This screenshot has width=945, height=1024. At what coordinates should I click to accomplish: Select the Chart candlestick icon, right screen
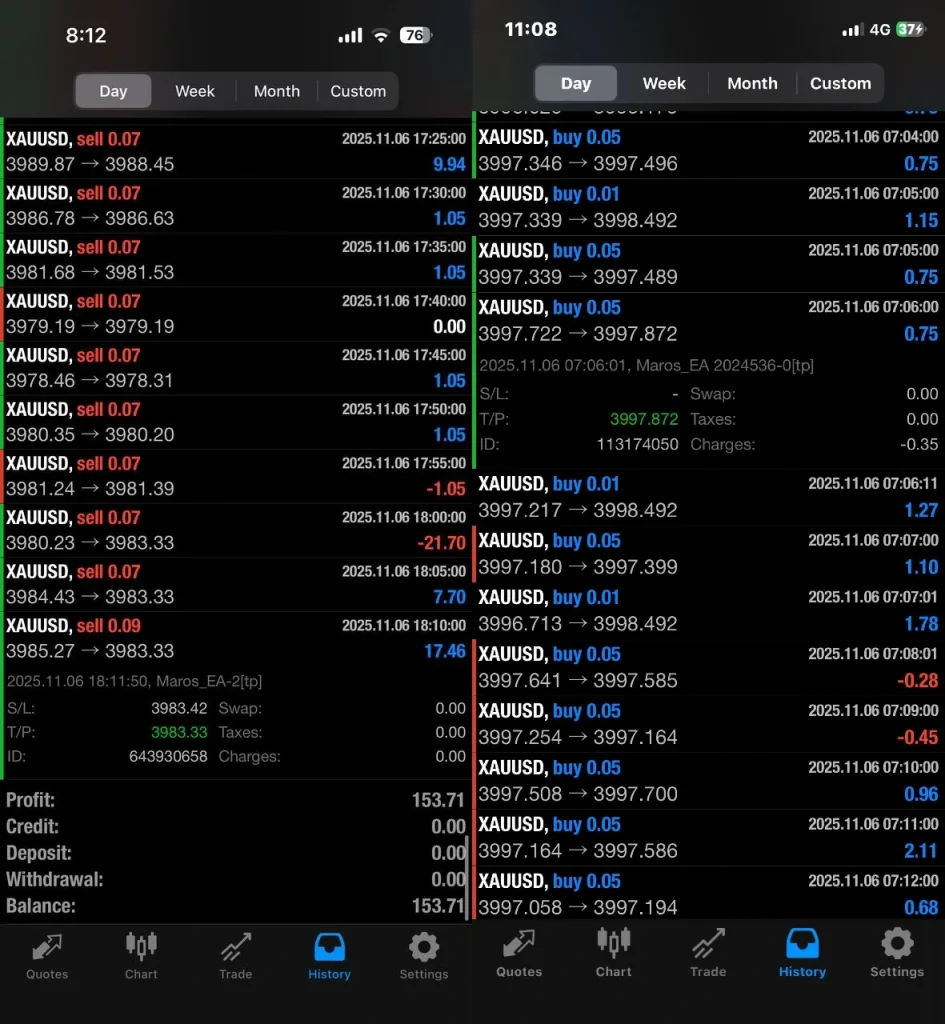click(613, 950)
